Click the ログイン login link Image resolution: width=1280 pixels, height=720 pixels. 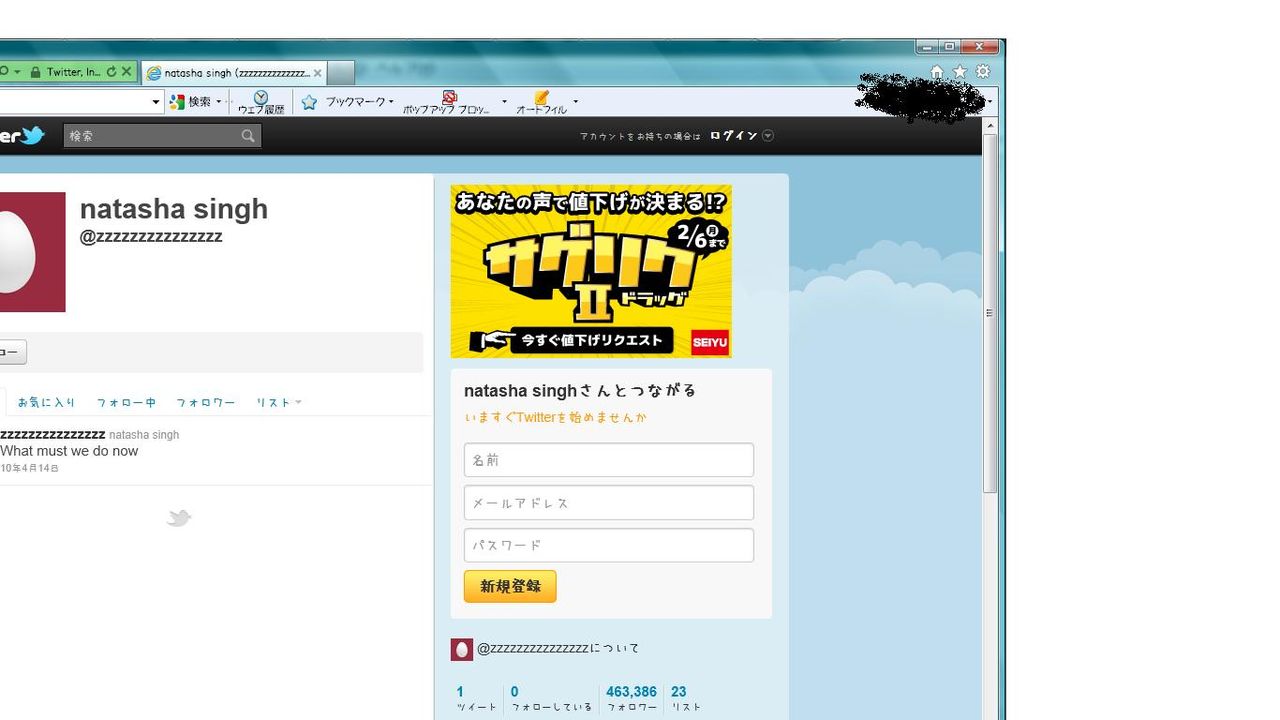(x=734, y=136)
